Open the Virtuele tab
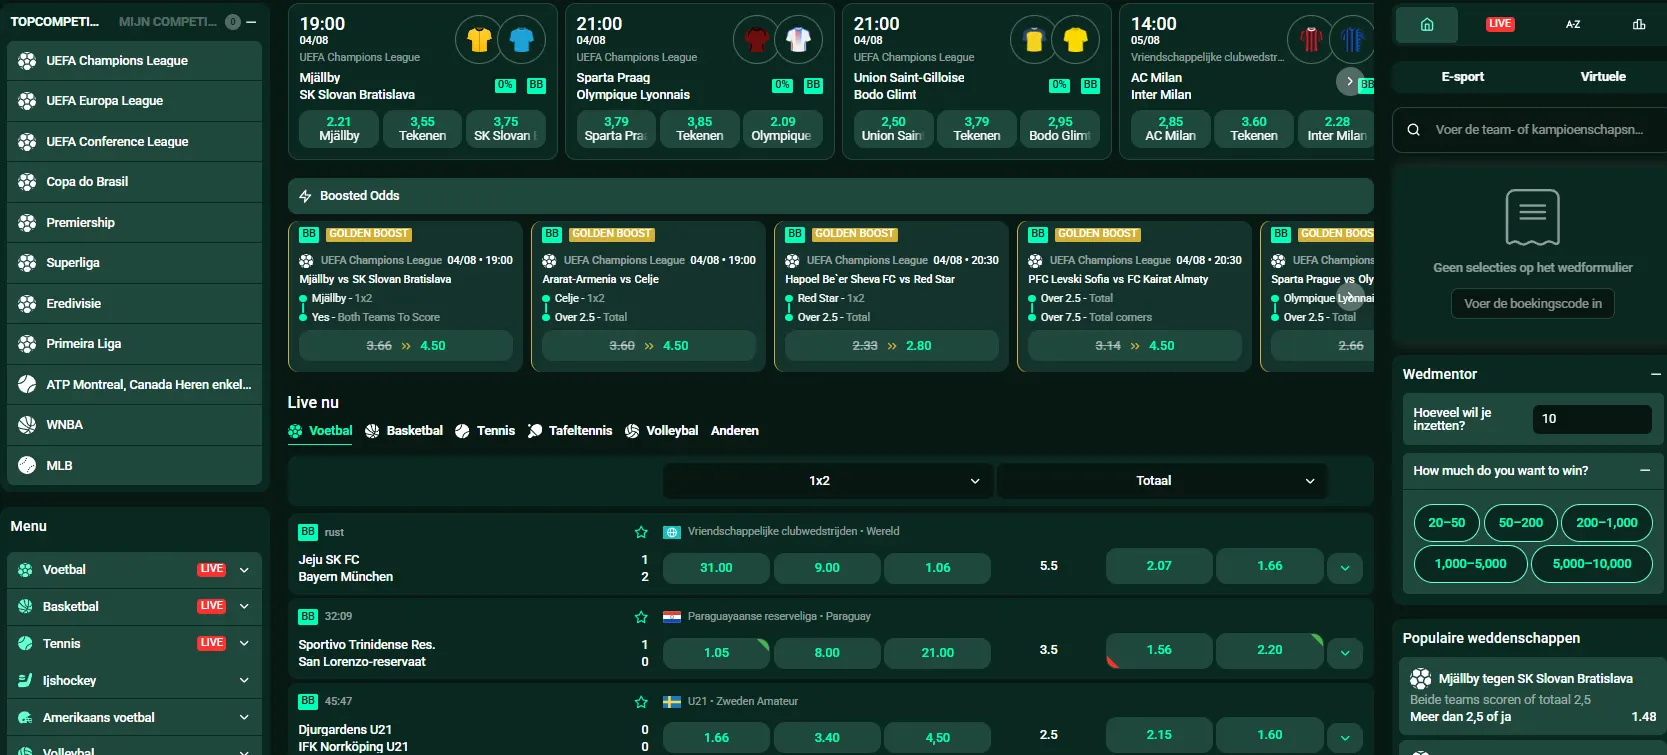Screen dimensions: 1667x755 pyautogui.click(x=1602, y=77)
